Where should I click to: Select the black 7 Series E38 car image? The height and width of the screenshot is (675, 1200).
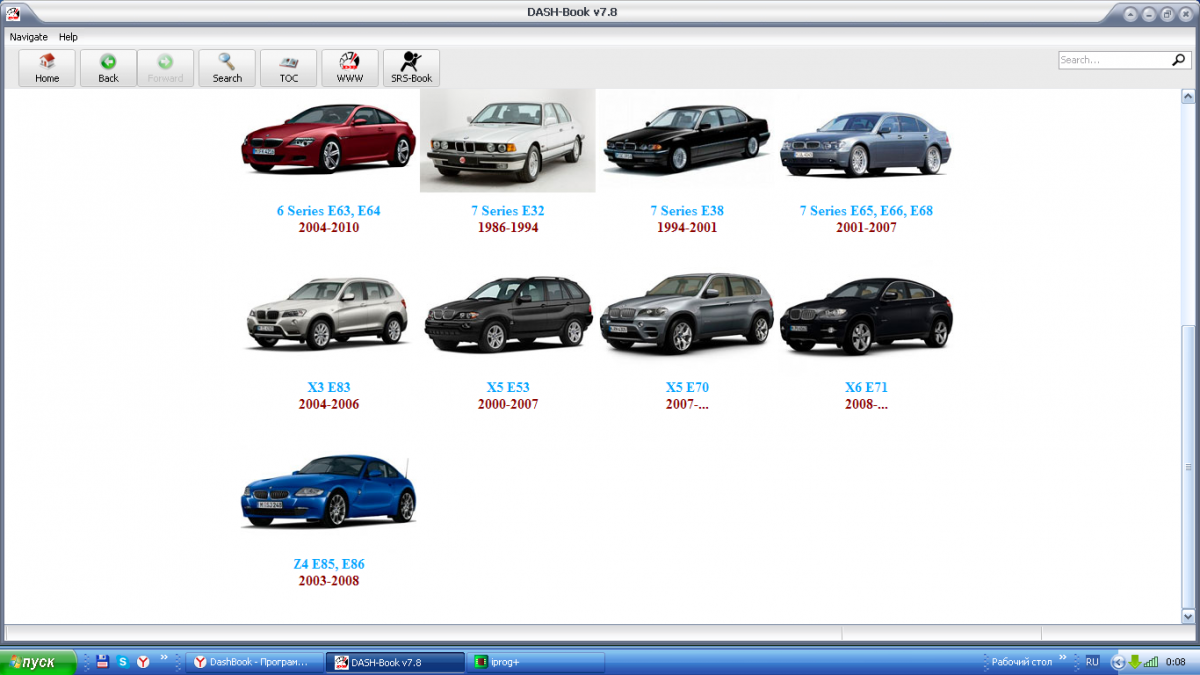(x=686, y=140)
